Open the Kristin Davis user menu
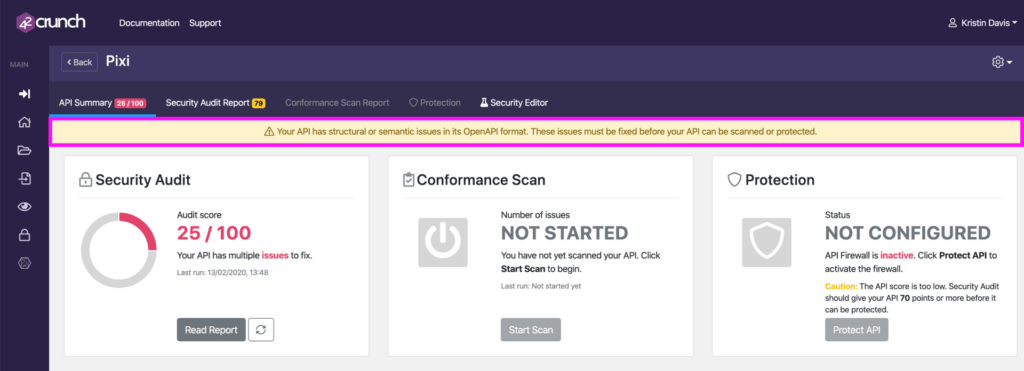 click(x=982, y=23)
